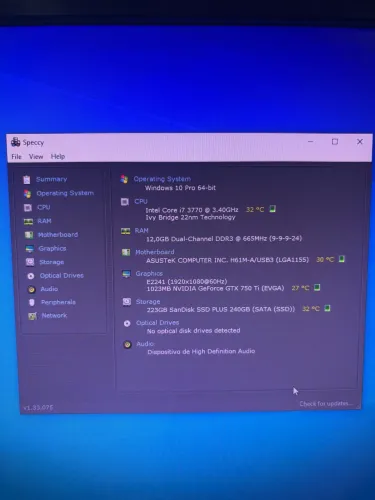375x500 pixels.
Task: Maximize the Speccy window
Action: [x=335, y=142]
